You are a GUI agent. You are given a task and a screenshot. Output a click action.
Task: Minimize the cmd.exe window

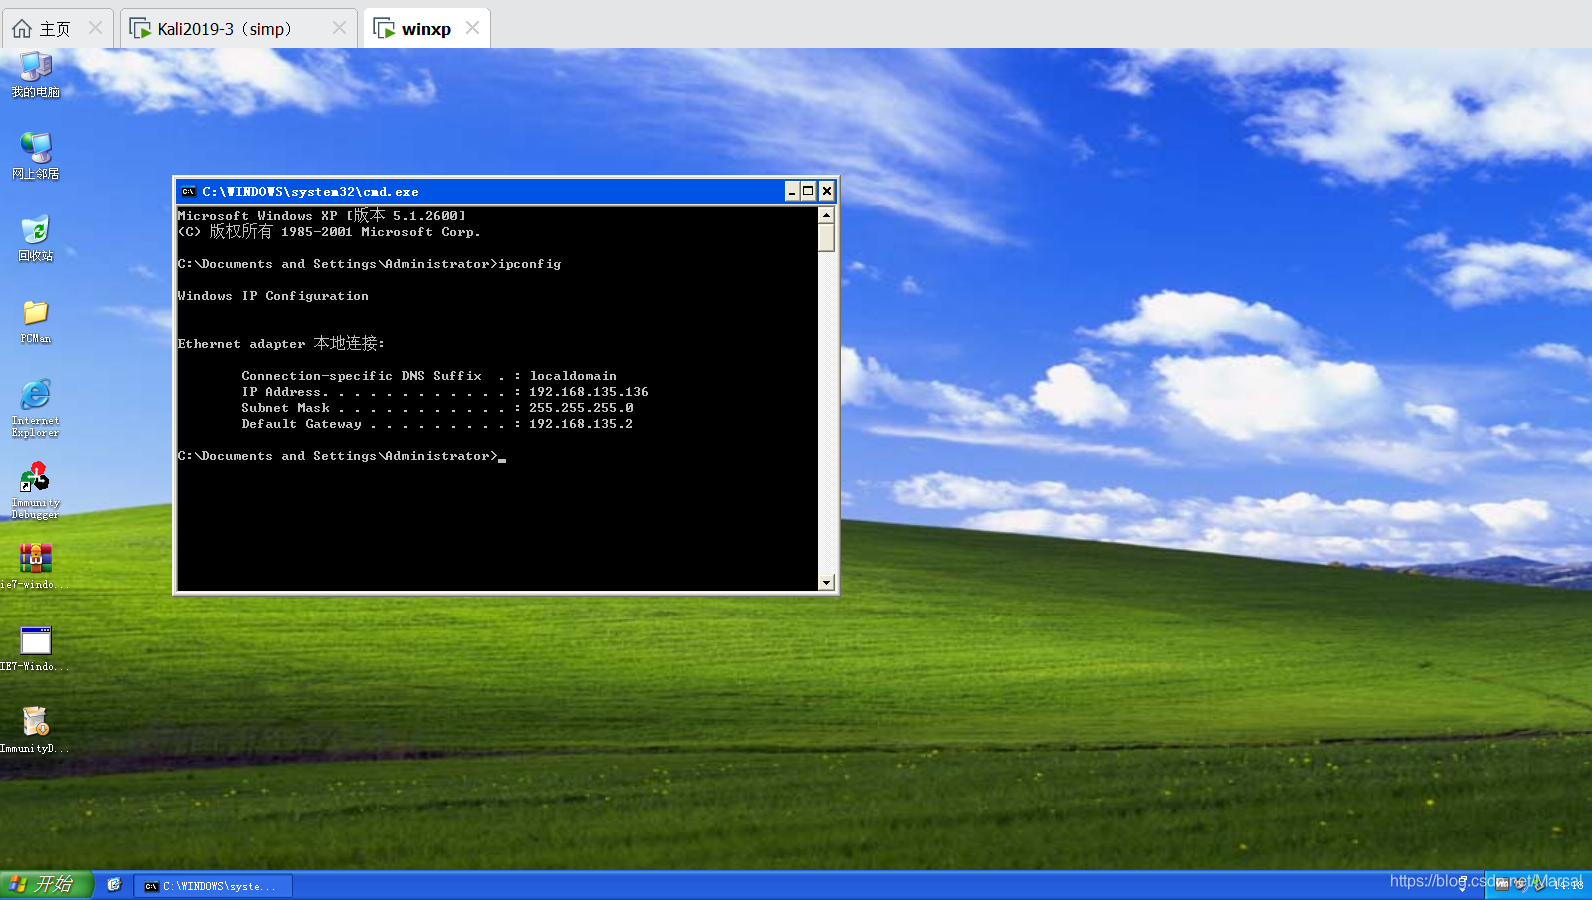[x=792, y=191]
